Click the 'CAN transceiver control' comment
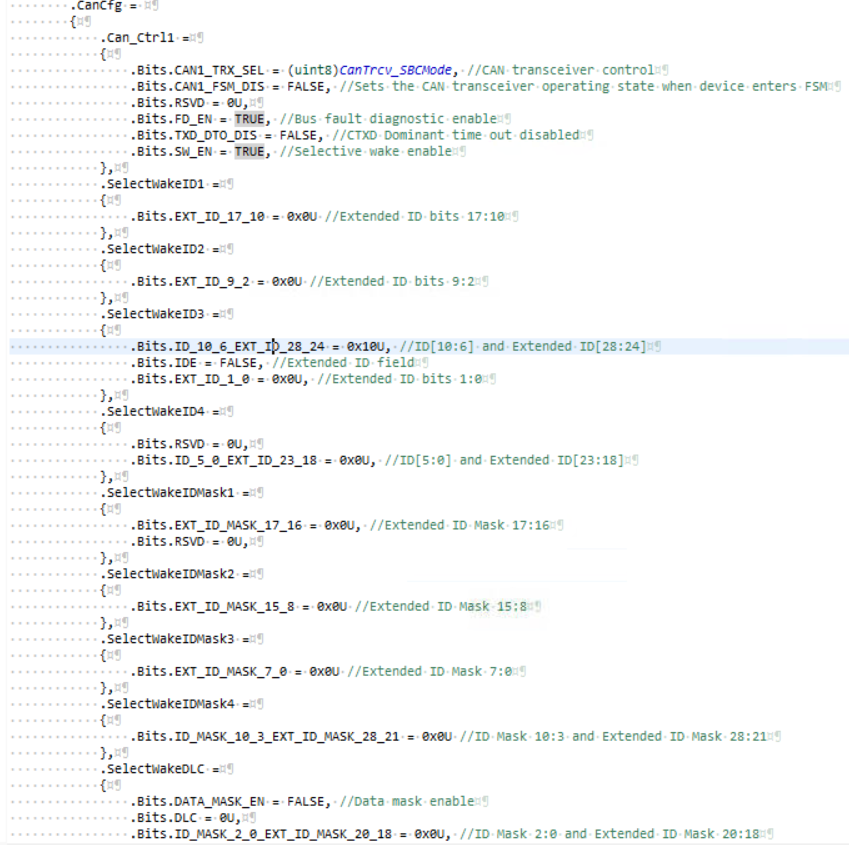849x845 pixels. [x=561, y=70]
